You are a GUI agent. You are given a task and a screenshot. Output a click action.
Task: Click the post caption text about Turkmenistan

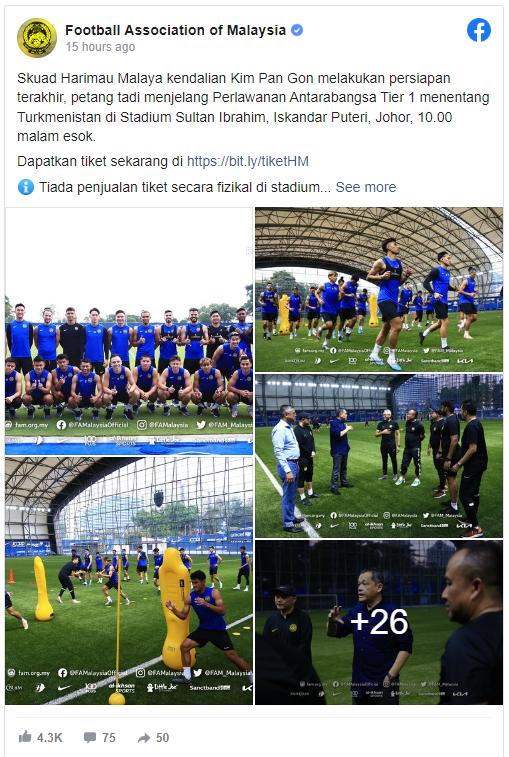[254, 107]
